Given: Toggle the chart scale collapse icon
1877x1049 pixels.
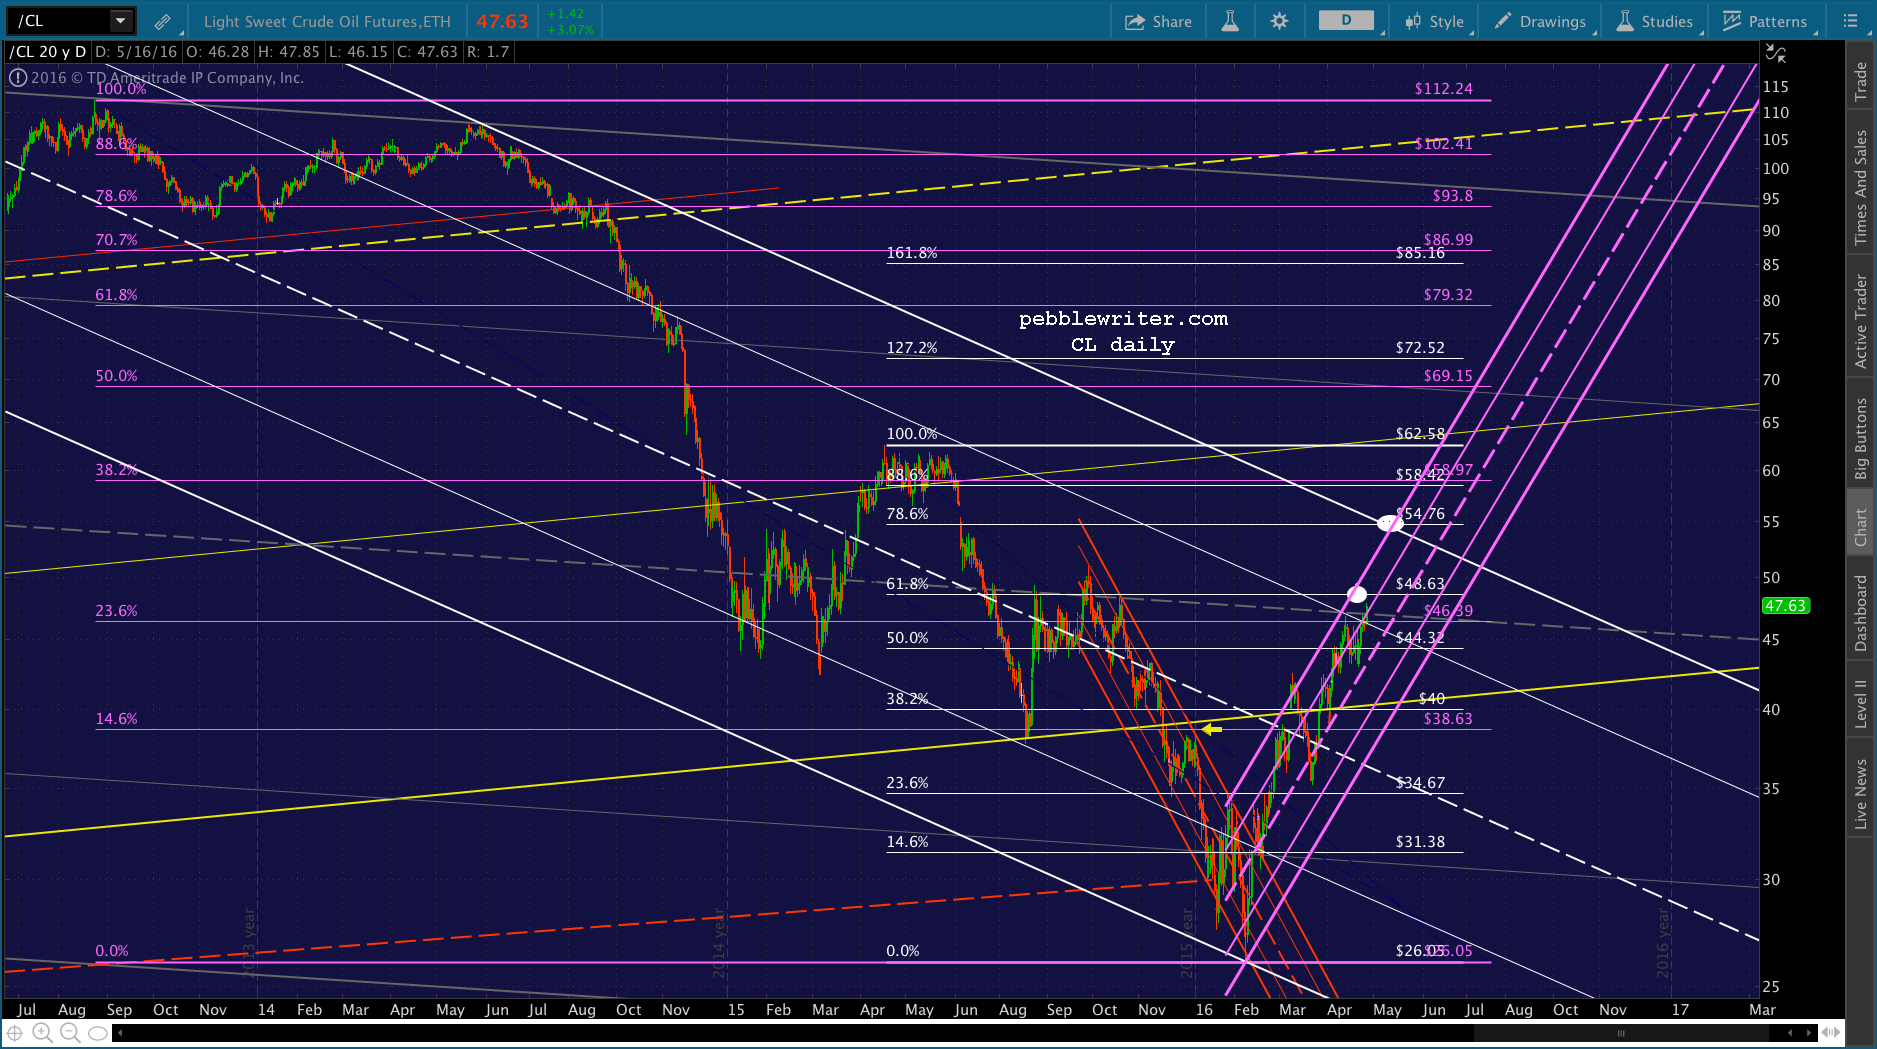Looking at the screenshot, I should pyautogui.click(x=1775, y=53).
